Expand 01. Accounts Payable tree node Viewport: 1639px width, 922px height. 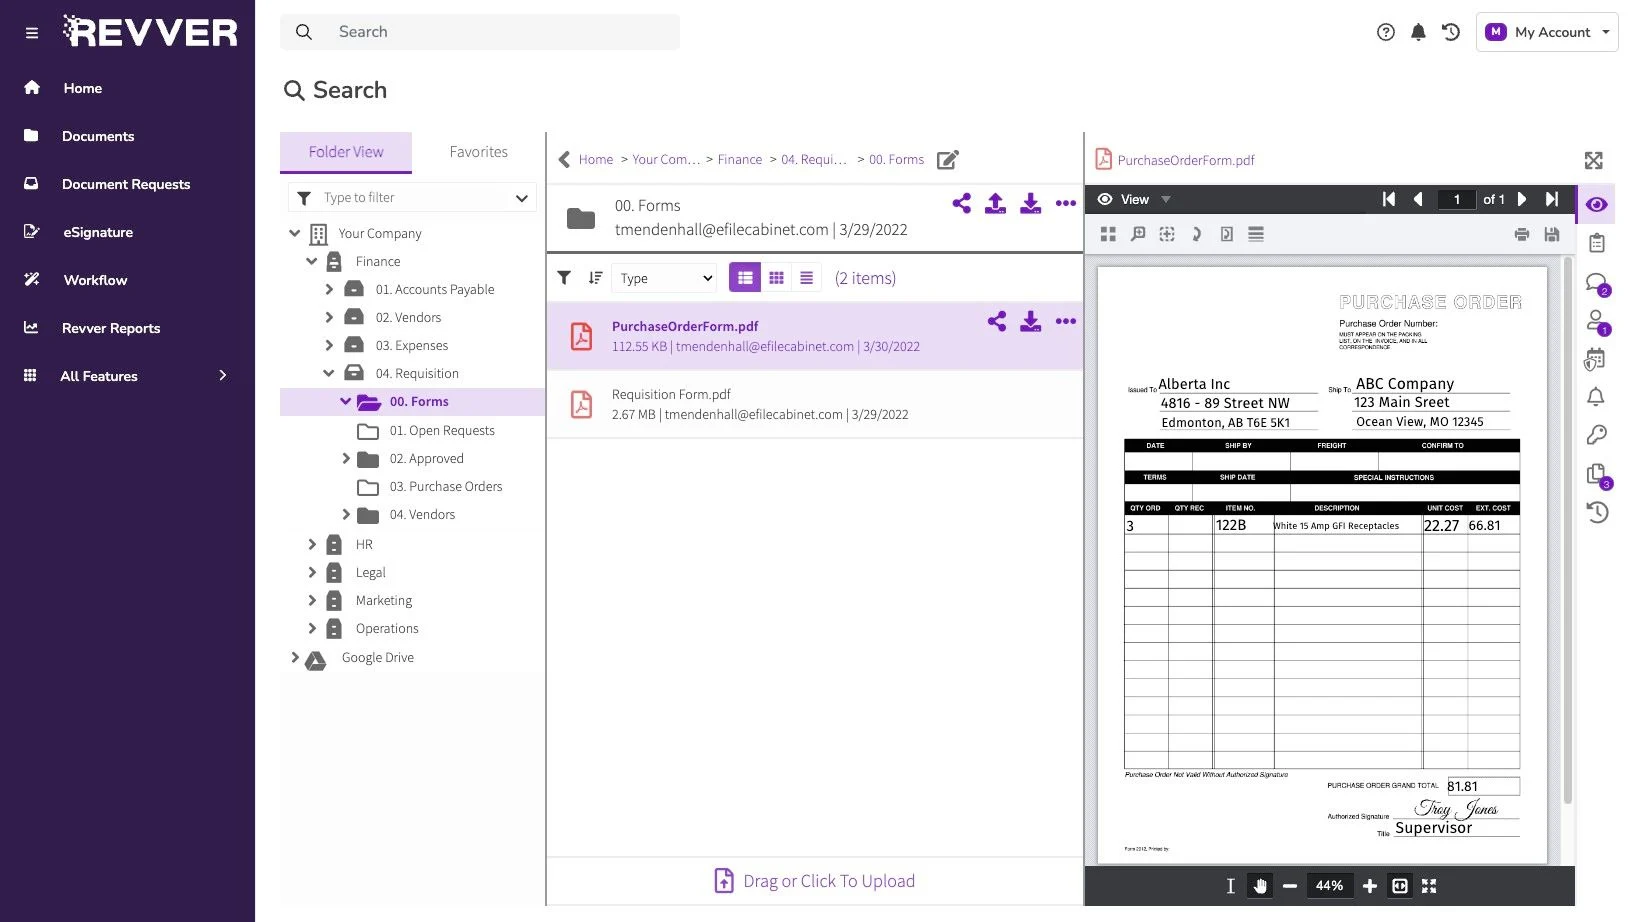coord(329,289)
